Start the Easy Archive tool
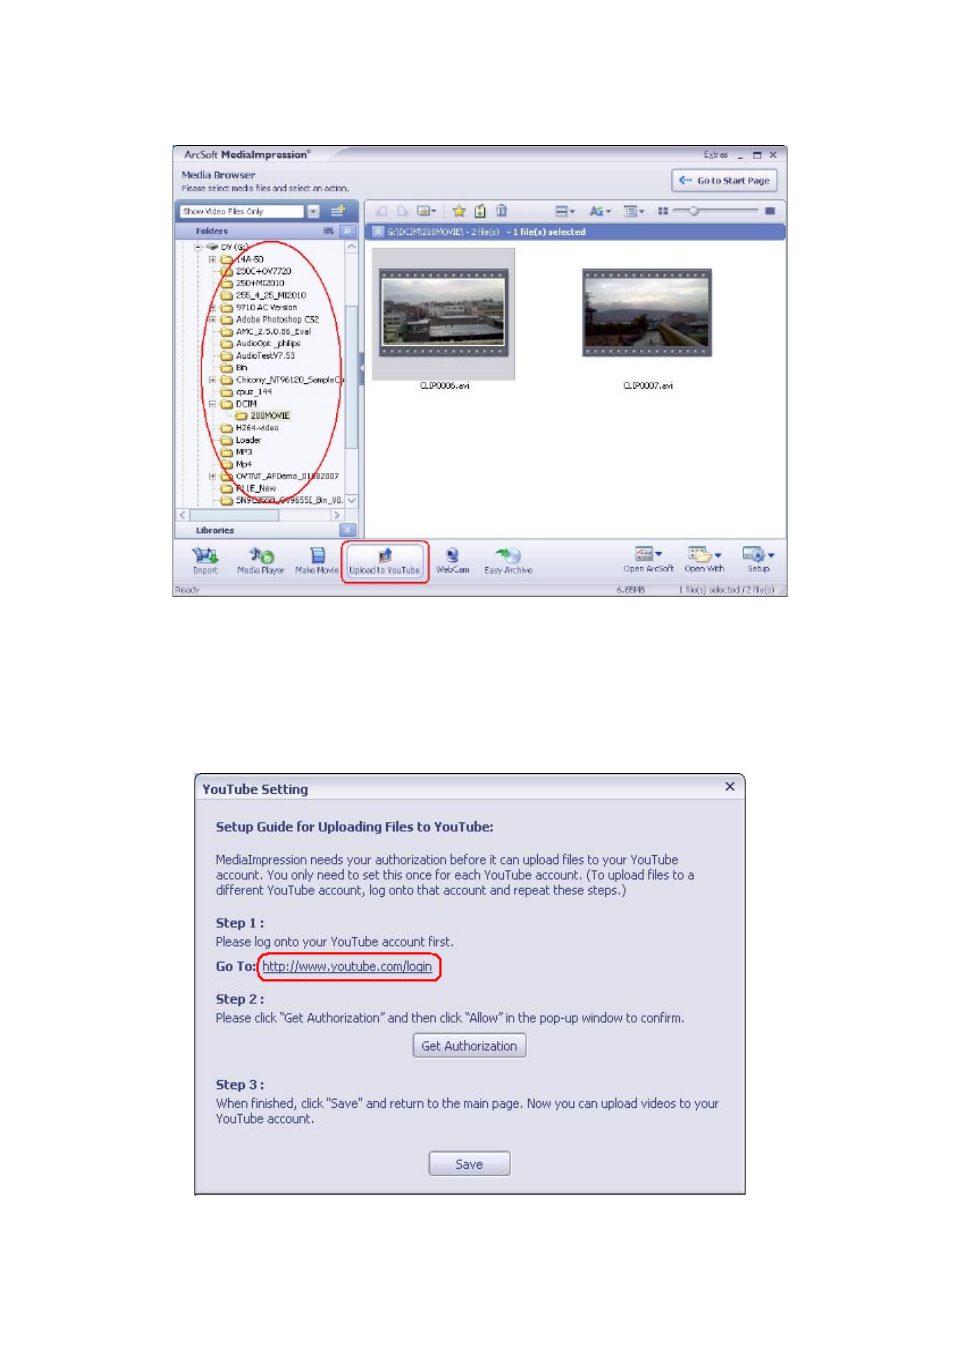The image size is (954, 1350). [x=508, y=561]
